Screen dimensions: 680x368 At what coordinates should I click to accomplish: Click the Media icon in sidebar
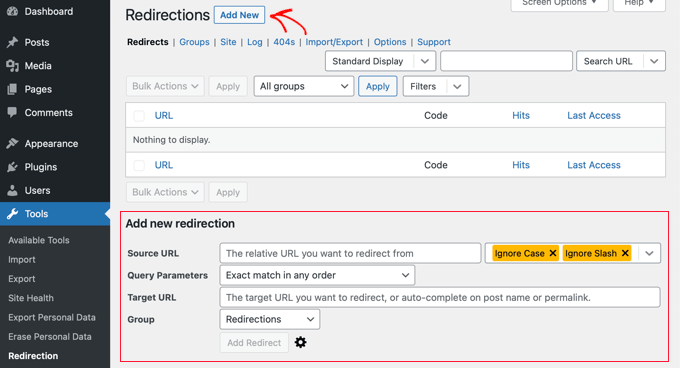point(13,65)
